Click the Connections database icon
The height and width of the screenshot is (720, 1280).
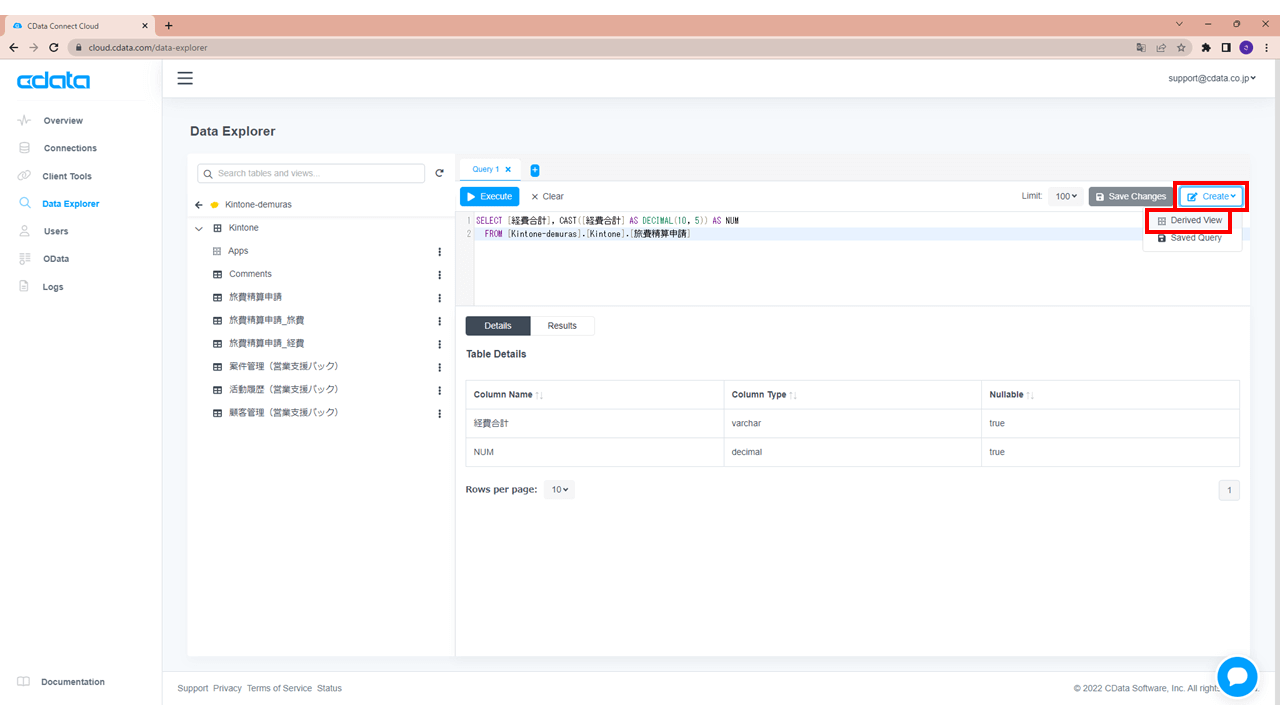tap(24, 148)
